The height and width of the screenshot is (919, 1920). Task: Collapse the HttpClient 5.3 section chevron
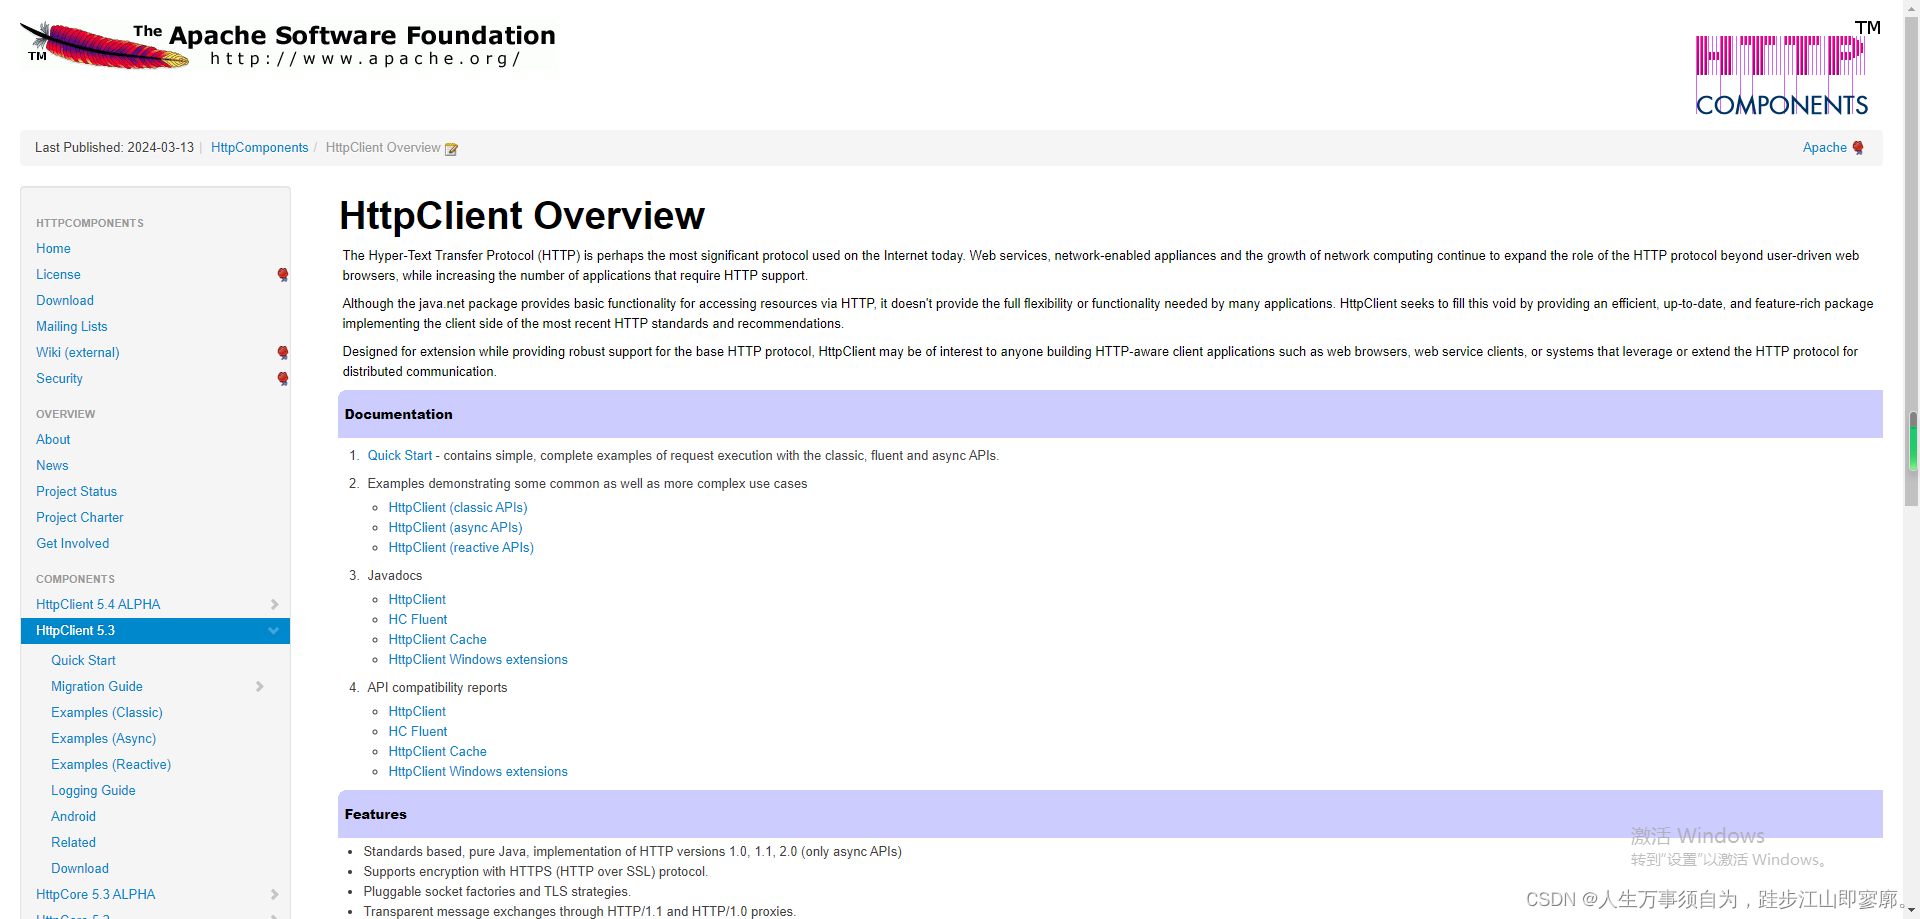click(x=273, y=631)
